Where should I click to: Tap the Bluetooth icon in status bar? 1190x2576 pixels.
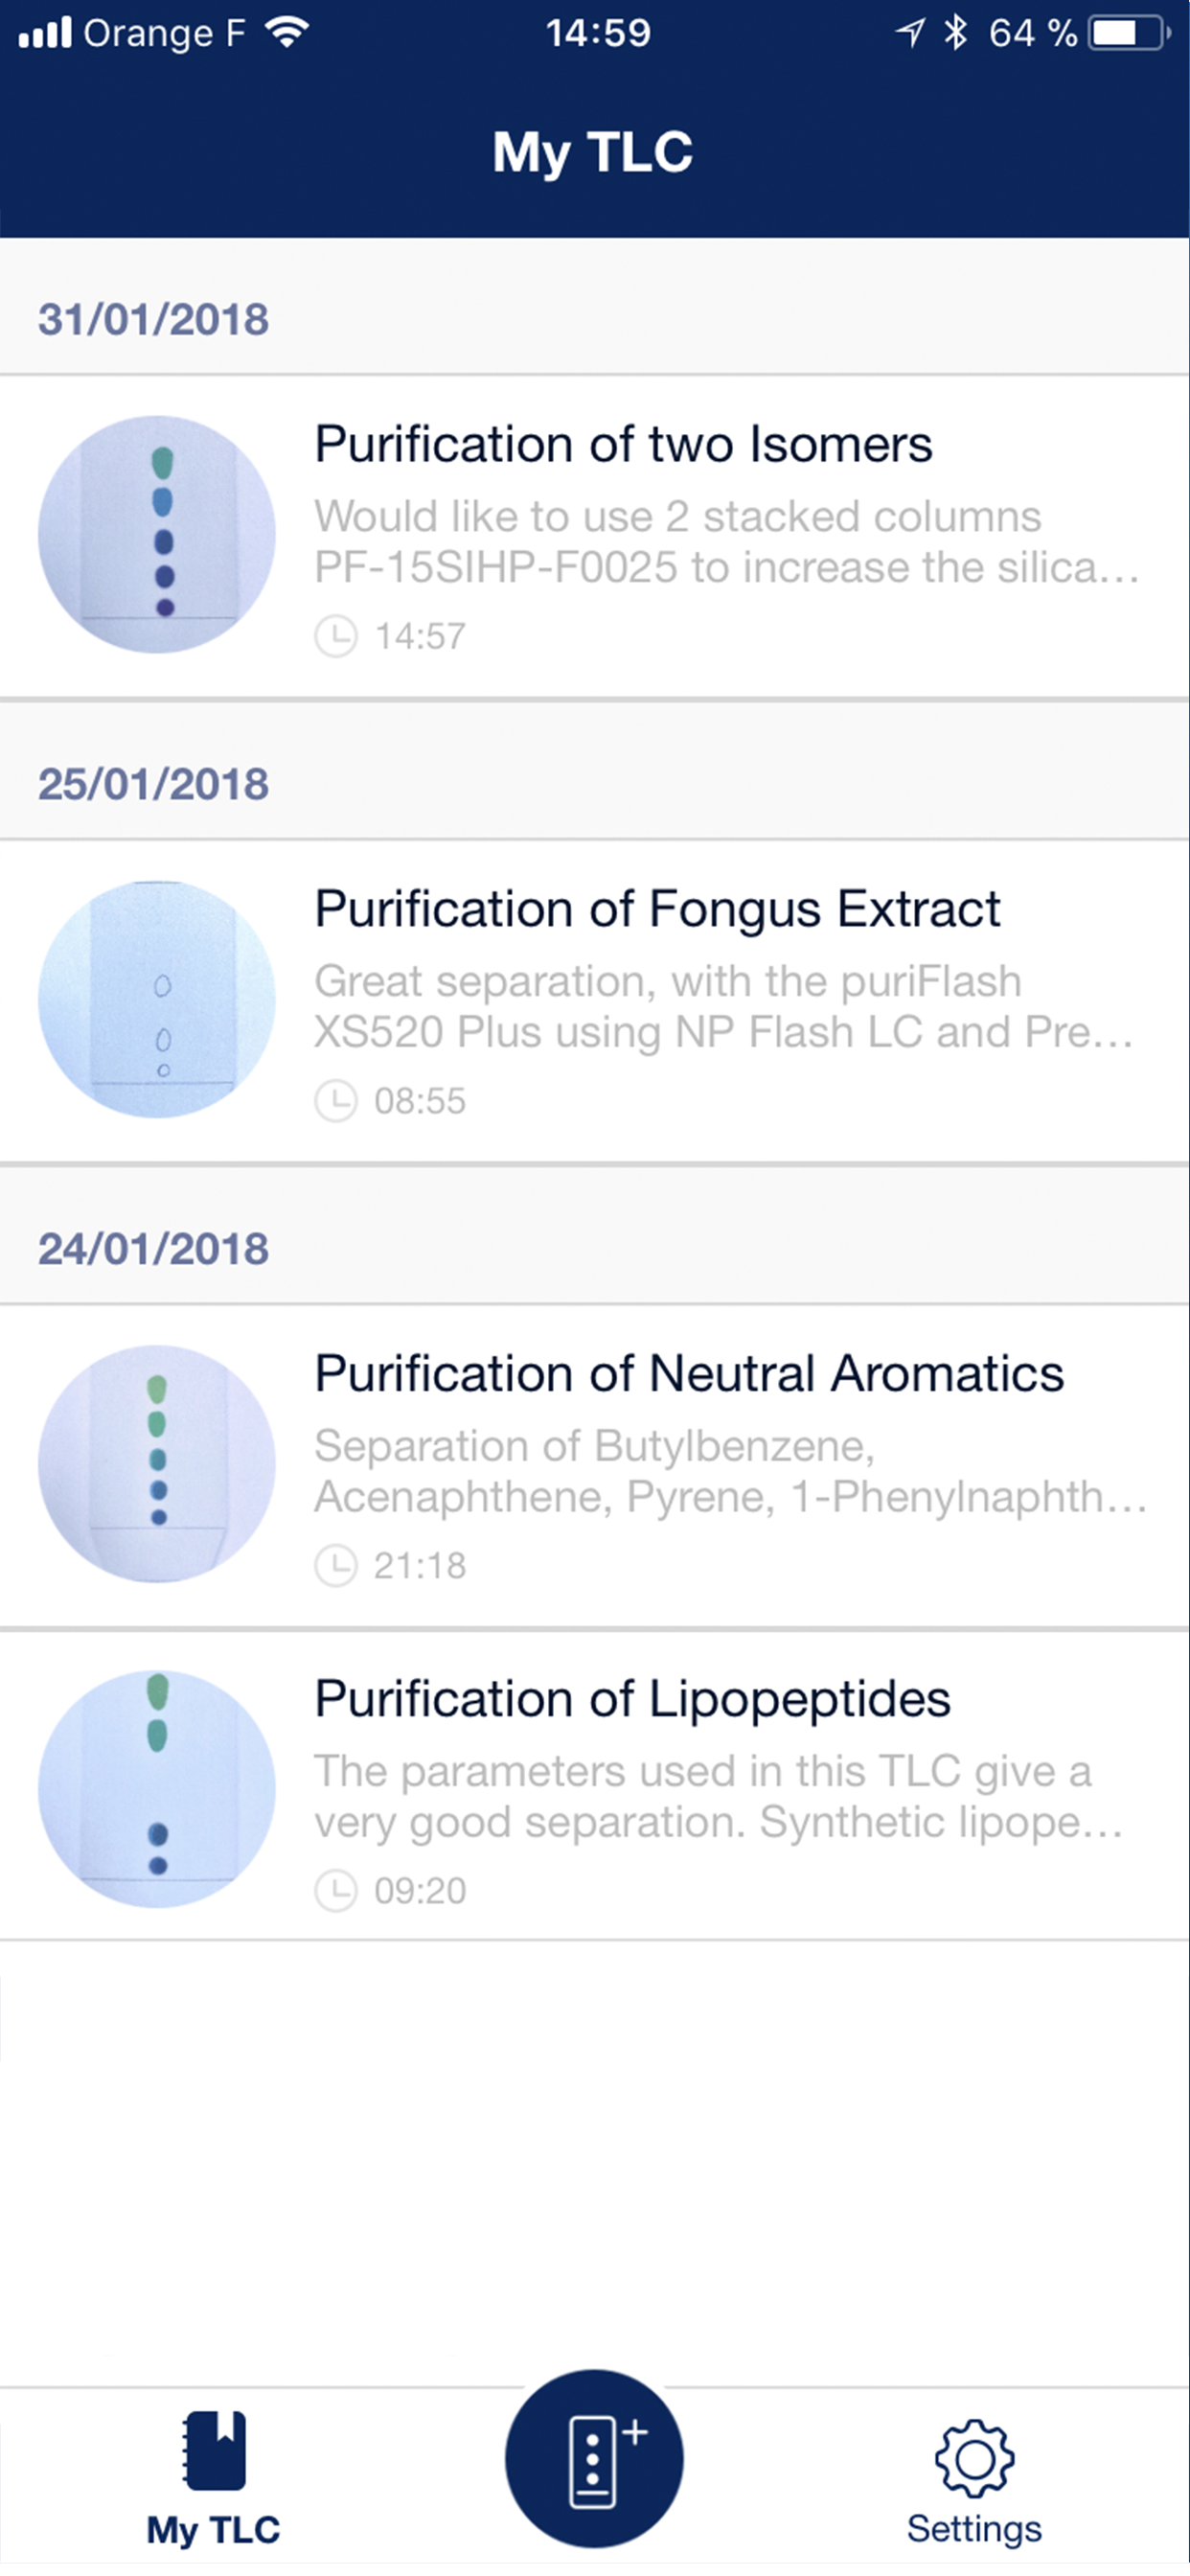coord(956,34)
